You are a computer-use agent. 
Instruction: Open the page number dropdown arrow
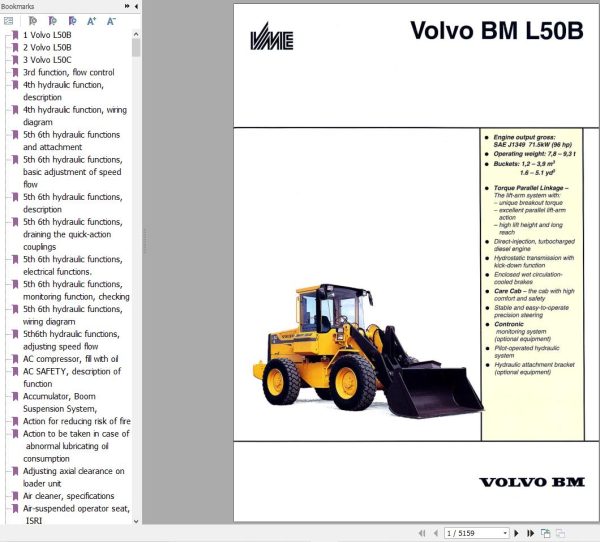505,533
